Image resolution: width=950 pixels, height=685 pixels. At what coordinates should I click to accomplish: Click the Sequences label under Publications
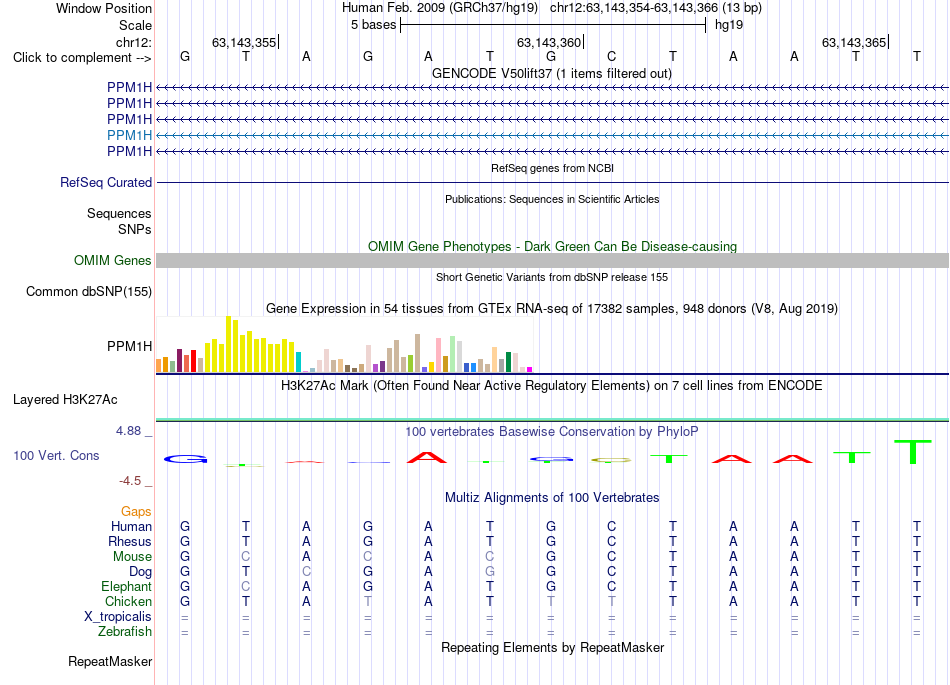tap(119, 213)
